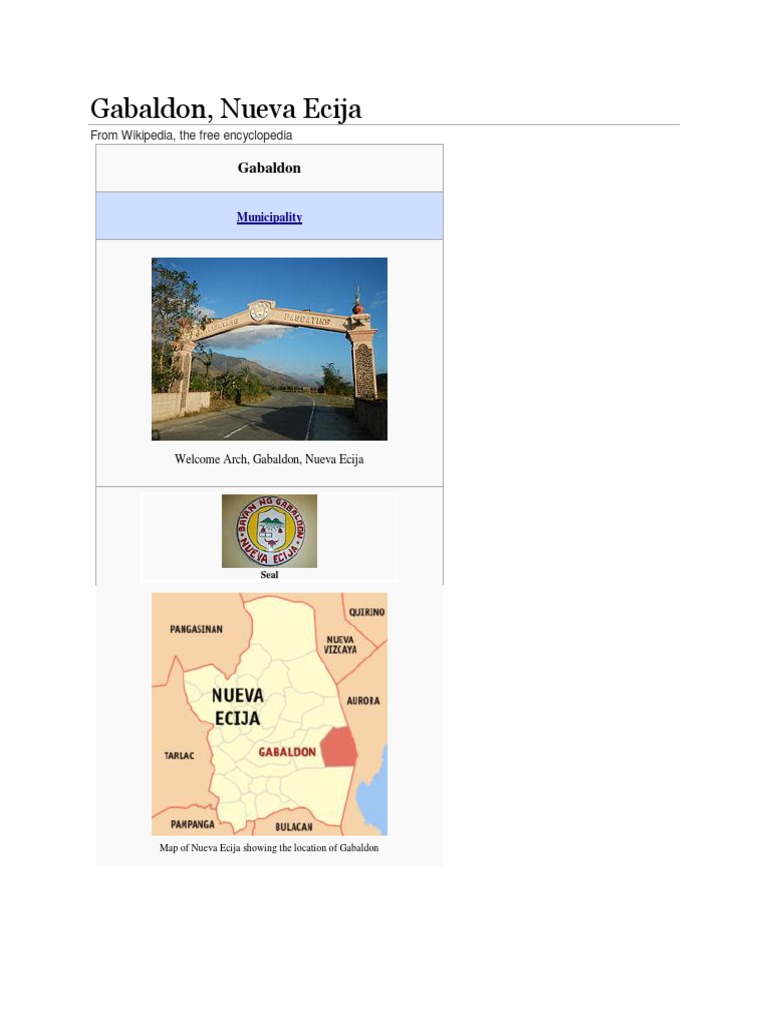Select the NUEVA VIZCAYA label on map
This screenshot has height=1024, width=768.
point(340,645)
